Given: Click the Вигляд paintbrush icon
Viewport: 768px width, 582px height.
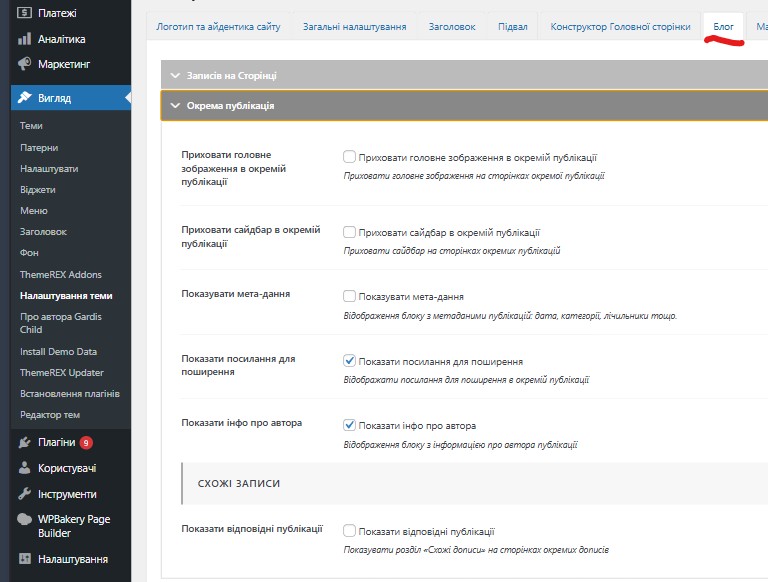Looking at the screenshot, I should pyautogui.click(x=24, y=97).
